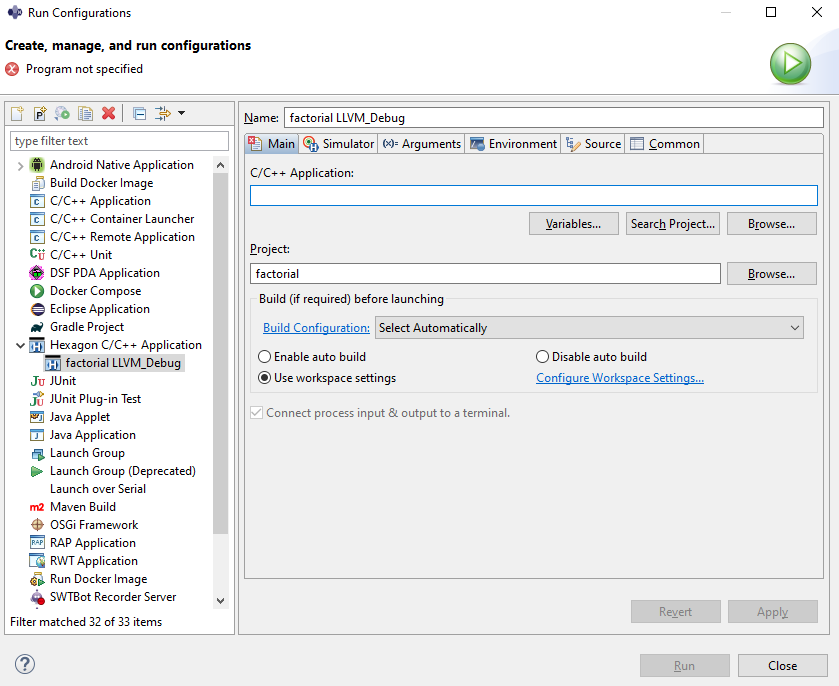Click the Close button
The height and width of the screenshot is (686, 839).
click(783, 665)
